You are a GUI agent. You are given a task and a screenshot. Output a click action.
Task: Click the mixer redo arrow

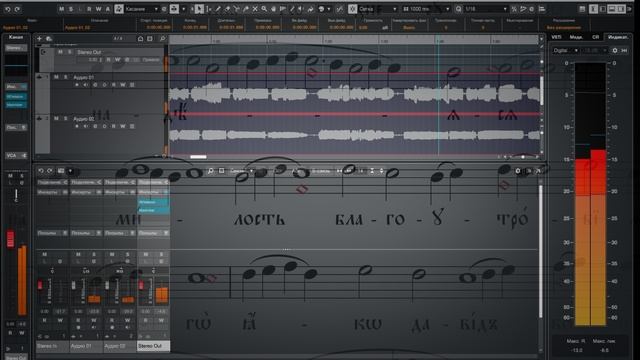click(x=50, y=171)
